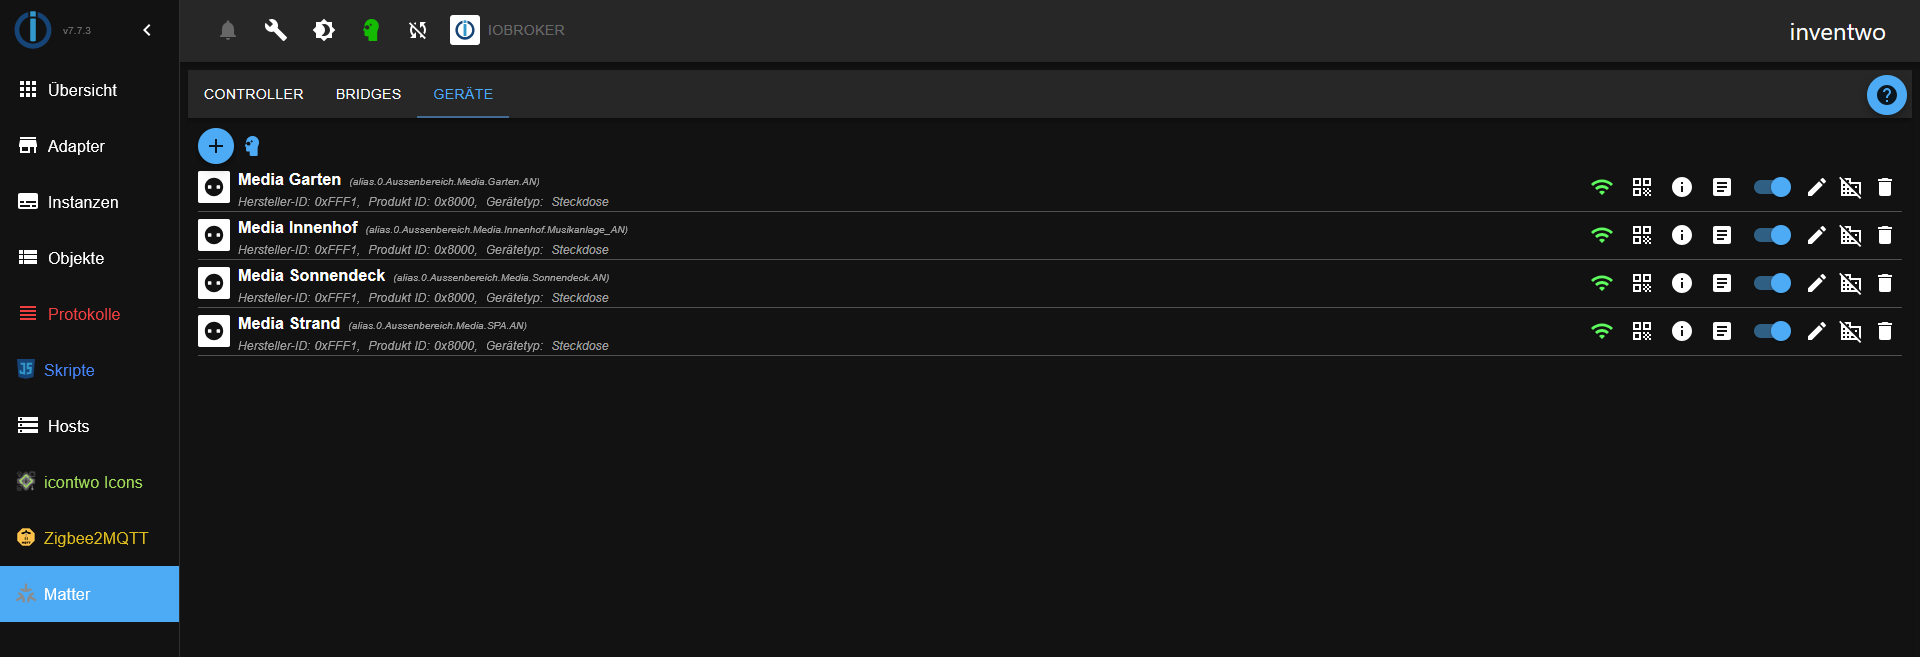
Task: Click the green expert mode head icon
Action: pyautogui.click(x=371, y=30)
